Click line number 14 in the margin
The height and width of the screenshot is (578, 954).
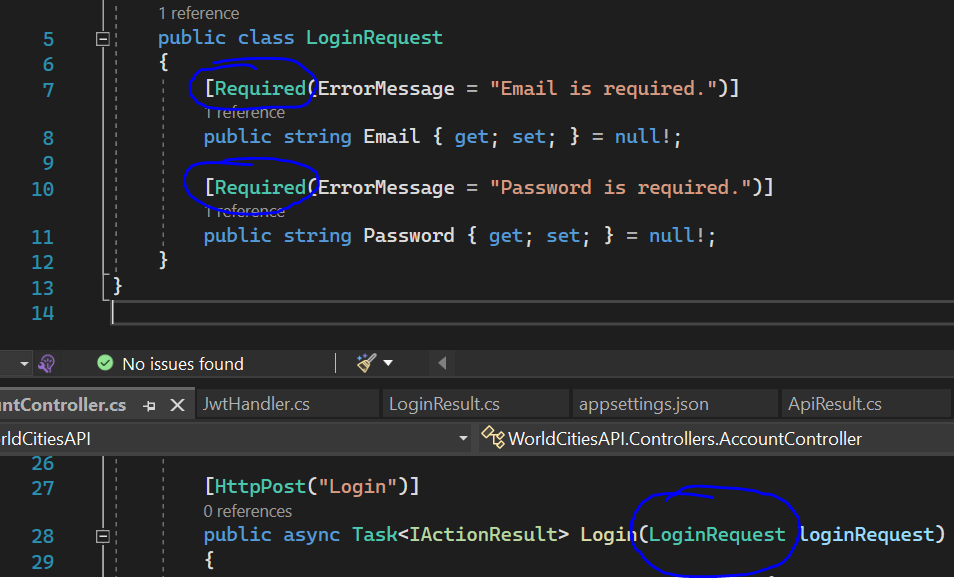click(43, 313)
